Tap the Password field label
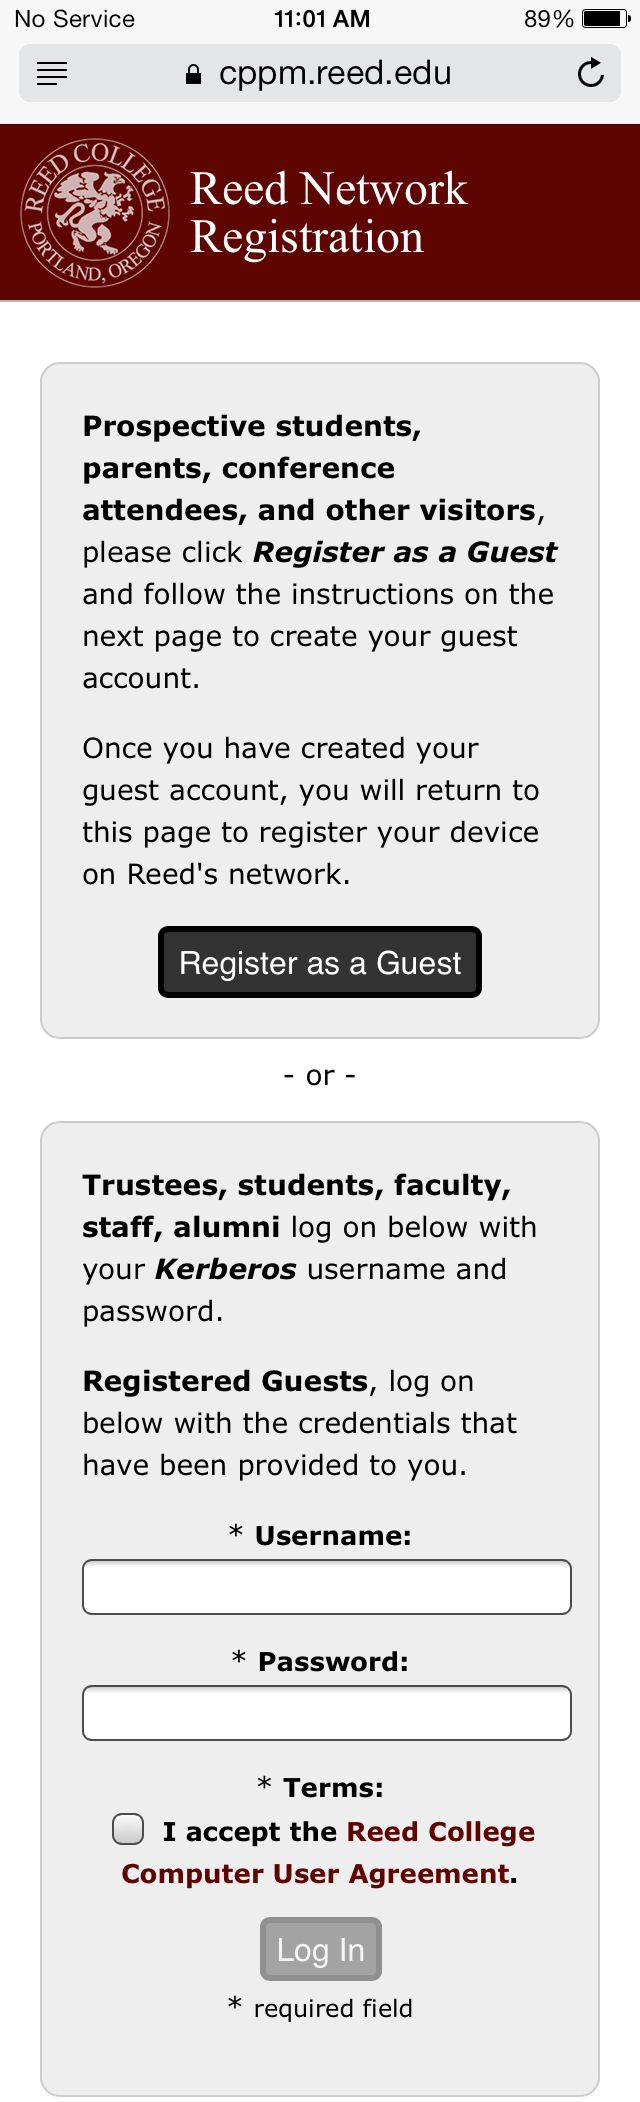The image size is (640, 2102). coord(332,1662)
